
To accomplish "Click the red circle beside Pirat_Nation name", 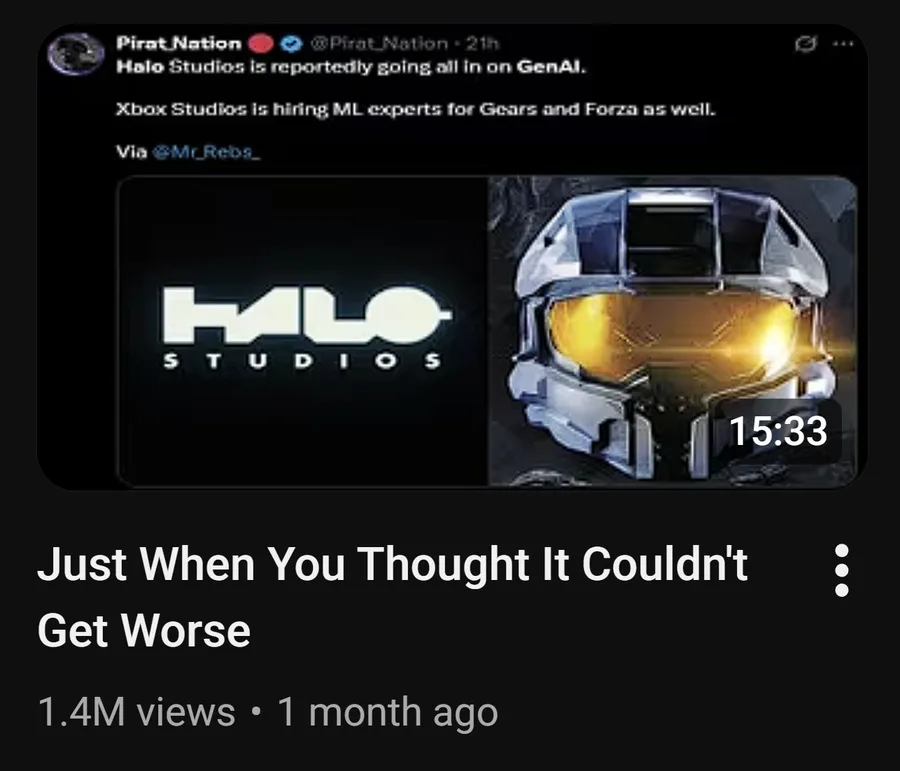I will click(x=261, y=44).
